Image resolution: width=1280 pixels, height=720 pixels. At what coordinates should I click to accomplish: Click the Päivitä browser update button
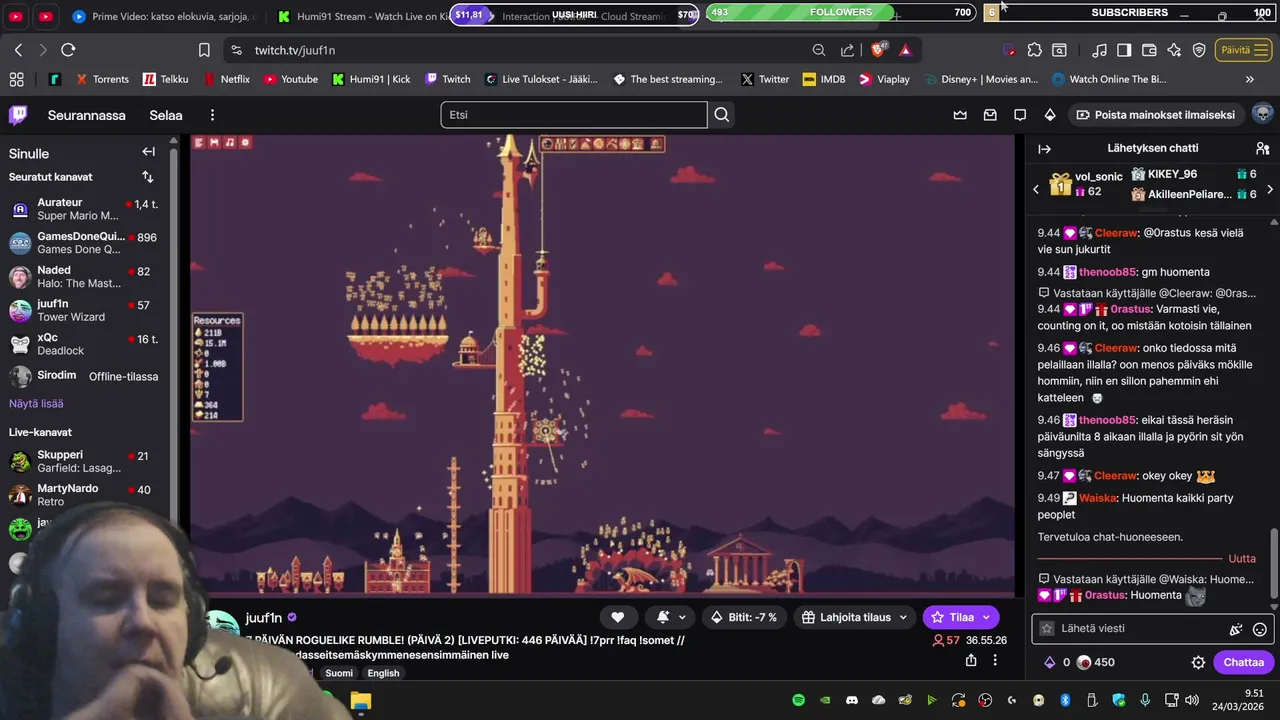pyautogui.click(x=1244, y=50)
